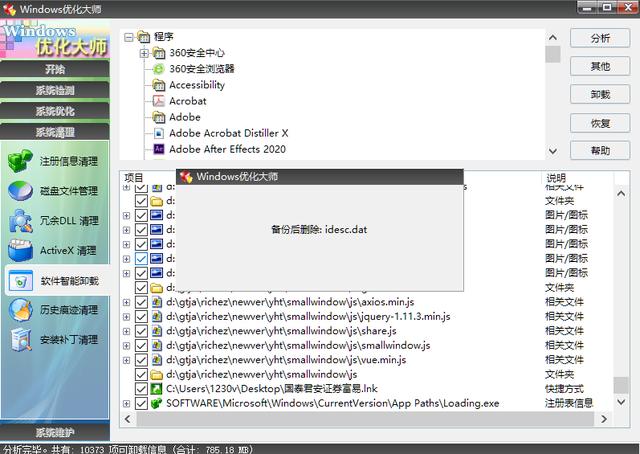Screen dimensions: 640x454
Task: Uncheck smallwindow.js checkbox
Action: click(x=141, y=345)
